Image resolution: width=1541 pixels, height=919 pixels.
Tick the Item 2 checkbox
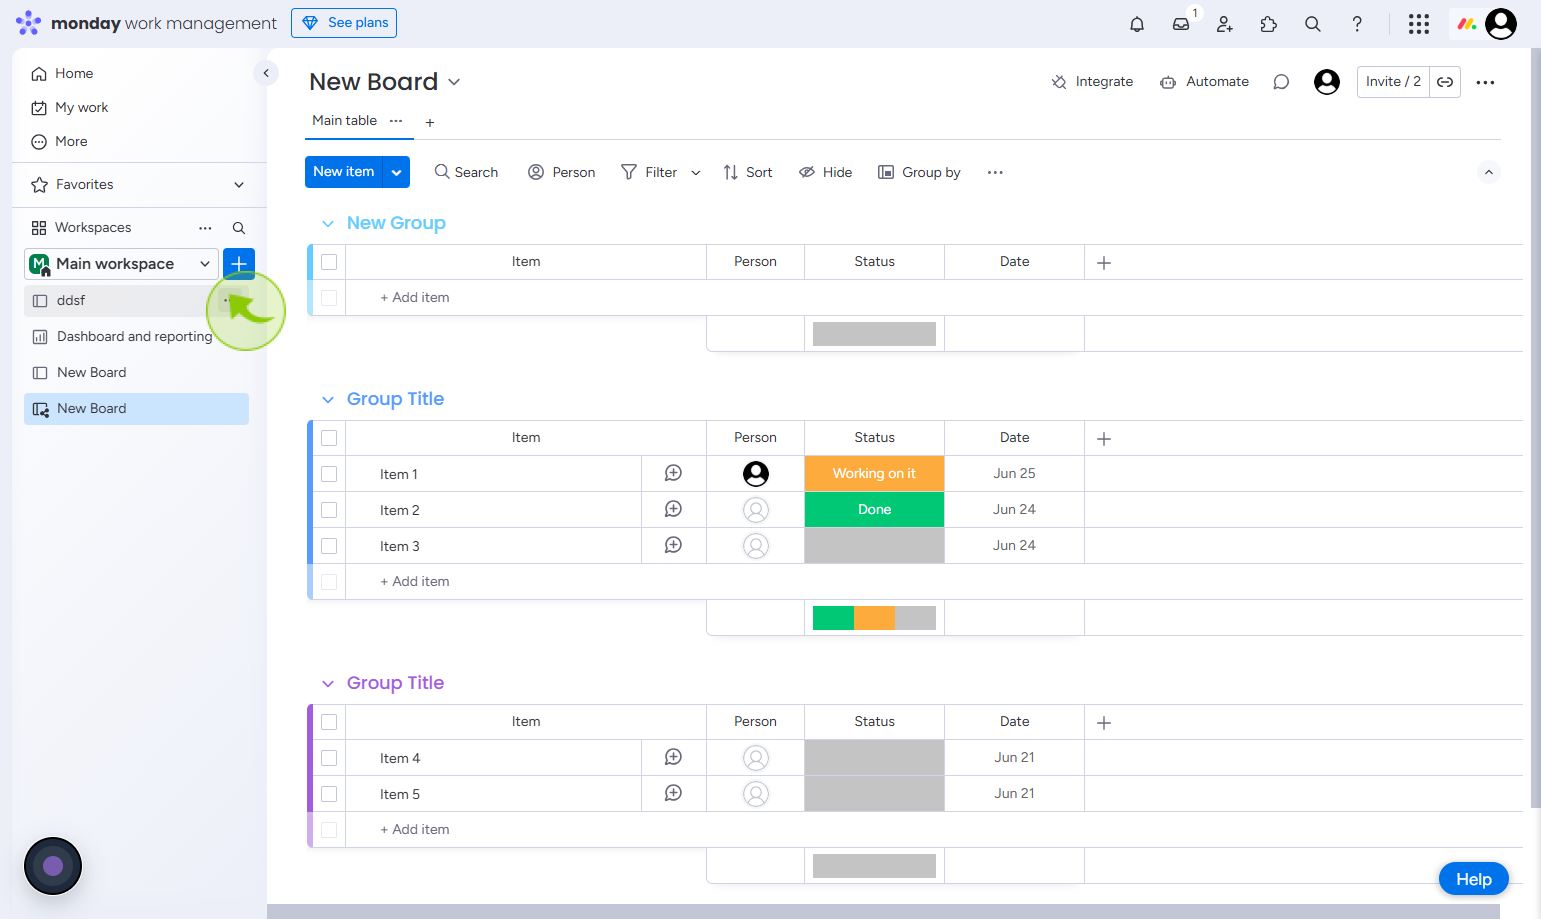[329, 510]
